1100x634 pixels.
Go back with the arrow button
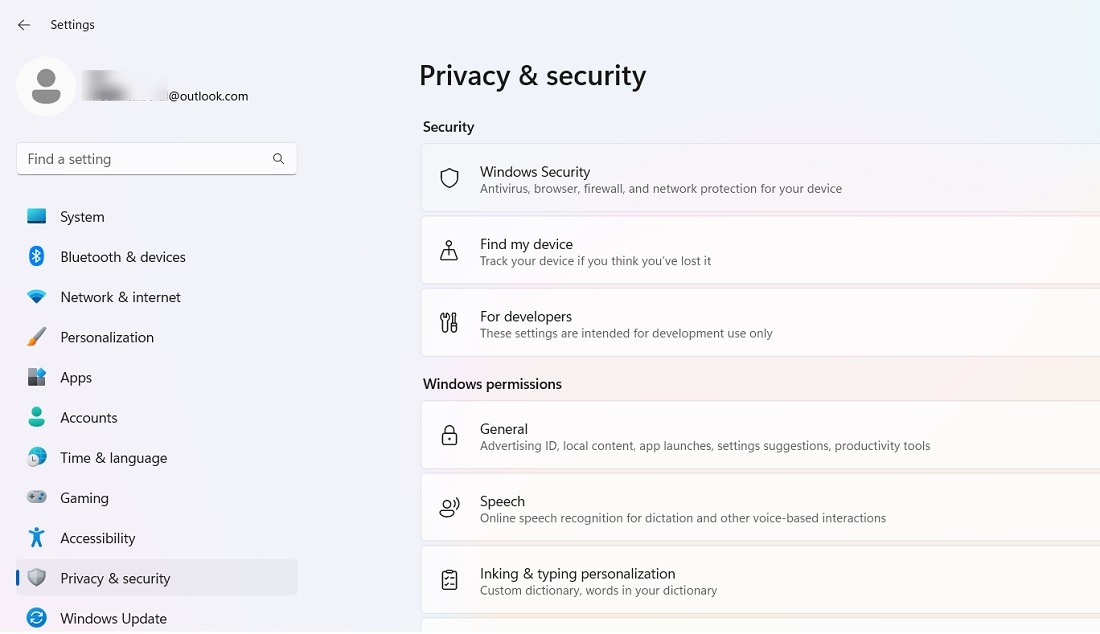click(23, 24)
